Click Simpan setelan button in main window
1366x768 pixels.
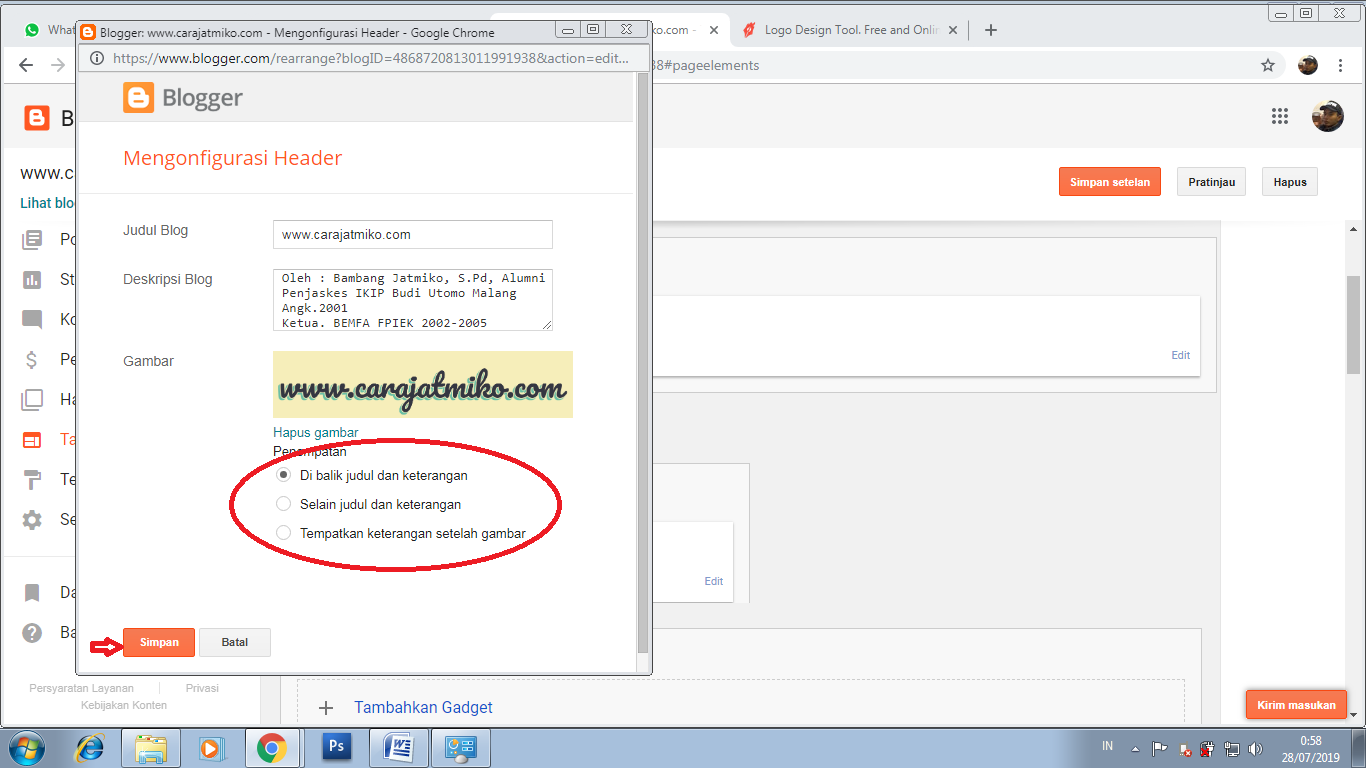pyautogui.click(x=1110, y=182)
